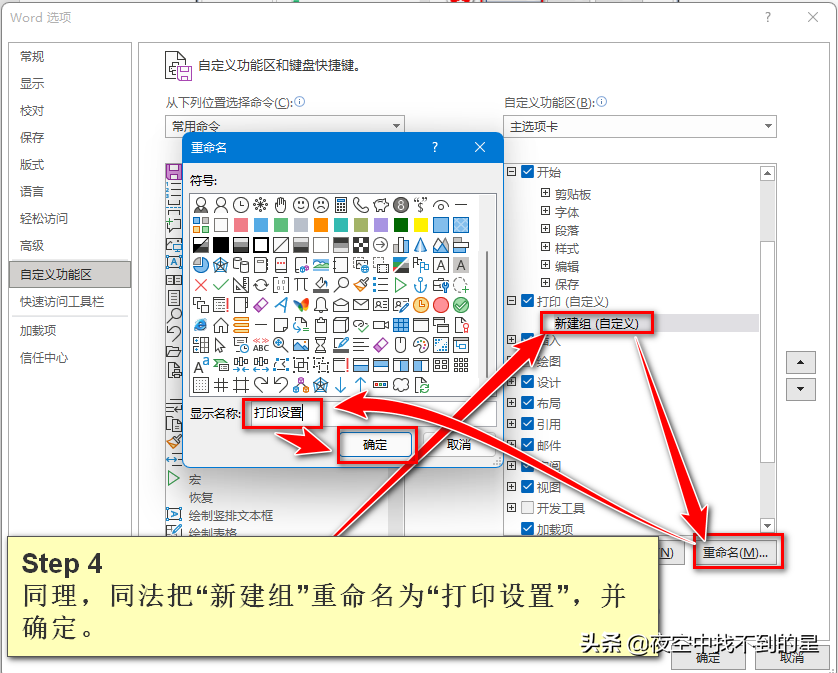
Task: Pick the house symbol
Action: (x=221, y=325)
